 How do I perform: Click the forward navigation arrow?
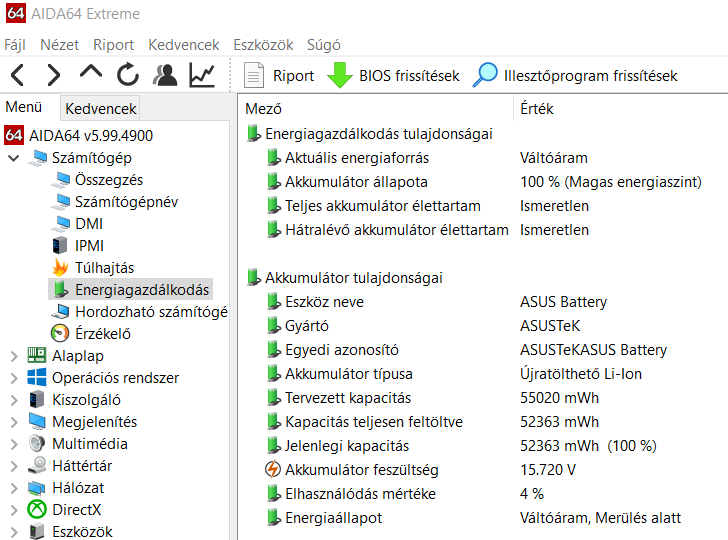click(x=54, y=75)
